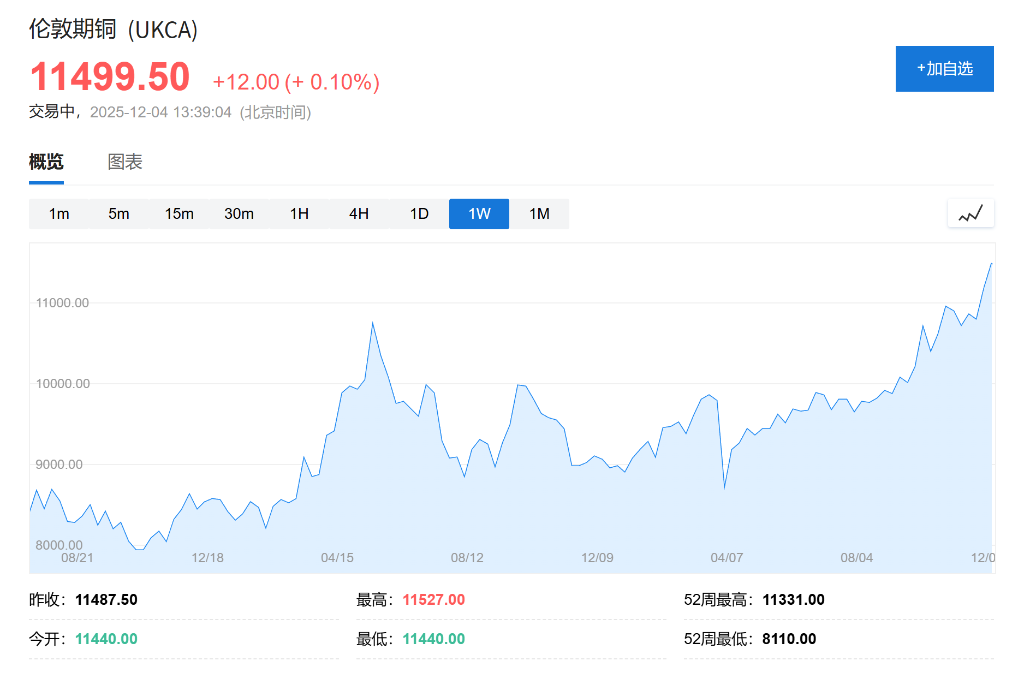Select the 15m timeframe

[x=179, y=213]
